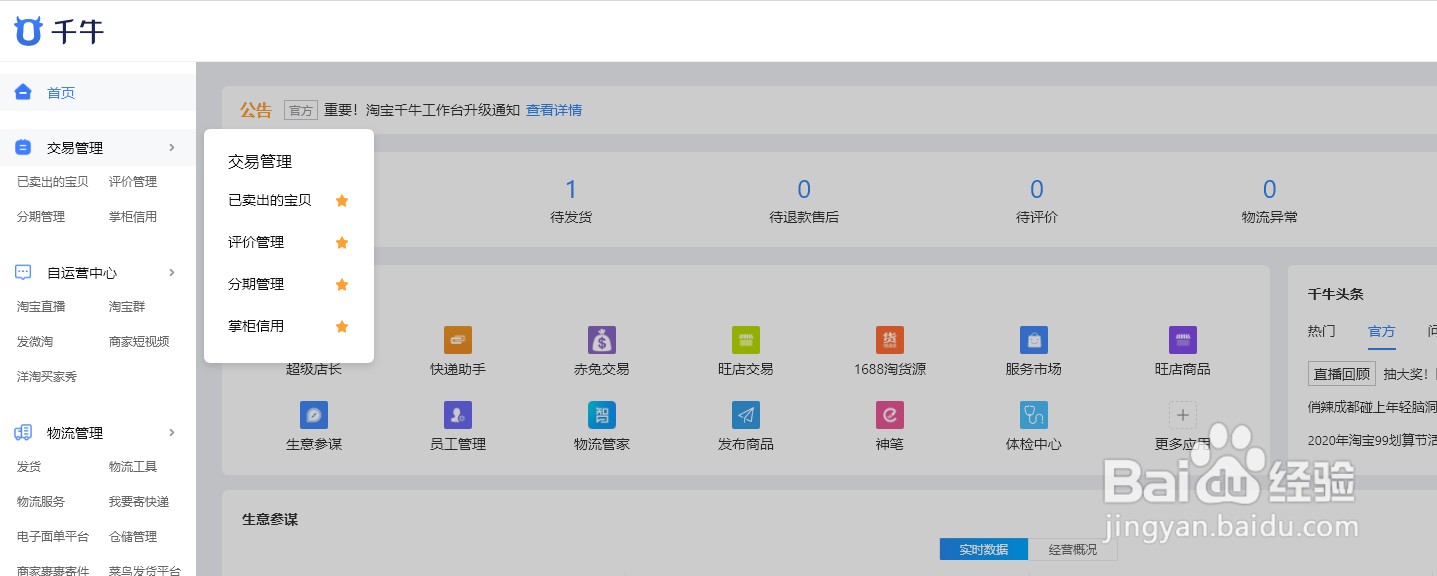Open 发货 in the sidebar
The image size is (1437, 576).
[29, 467]
